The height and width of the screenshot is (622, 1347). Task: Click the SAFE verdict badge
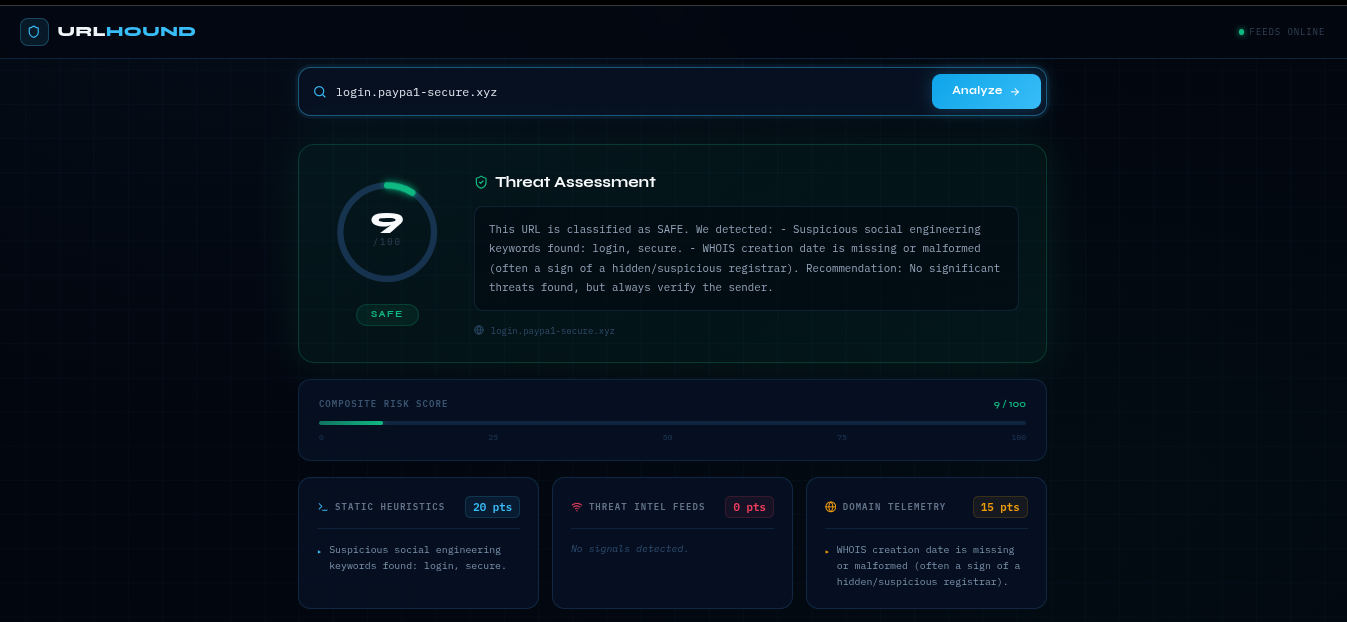[387, 315]
